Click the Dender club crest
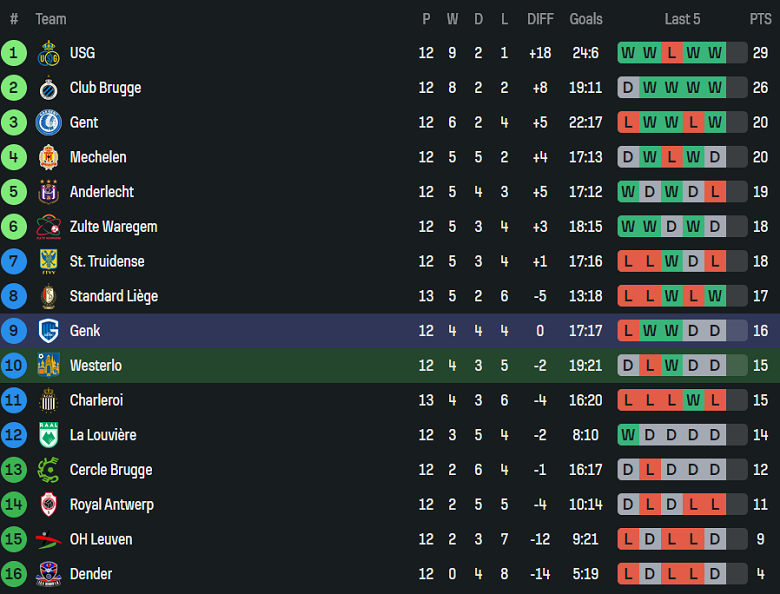This screenshot has width=780, height=594. click(x=48, y=574)
